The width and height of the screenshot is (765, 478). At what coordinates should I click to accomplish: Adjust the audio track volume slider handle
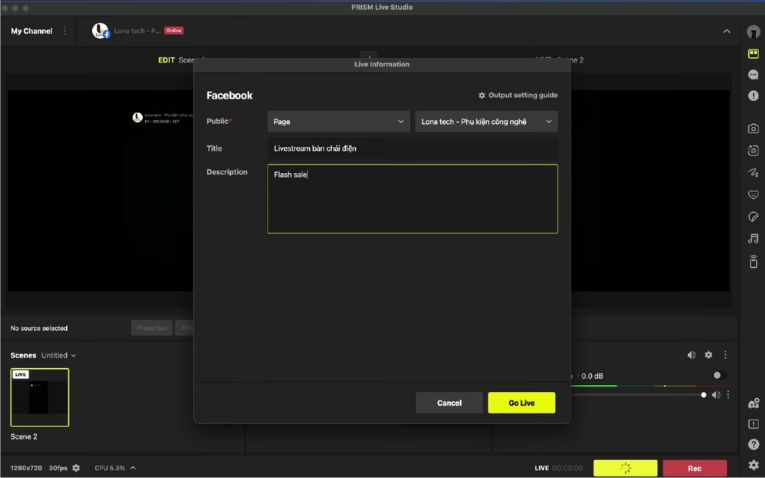[704, 395]
